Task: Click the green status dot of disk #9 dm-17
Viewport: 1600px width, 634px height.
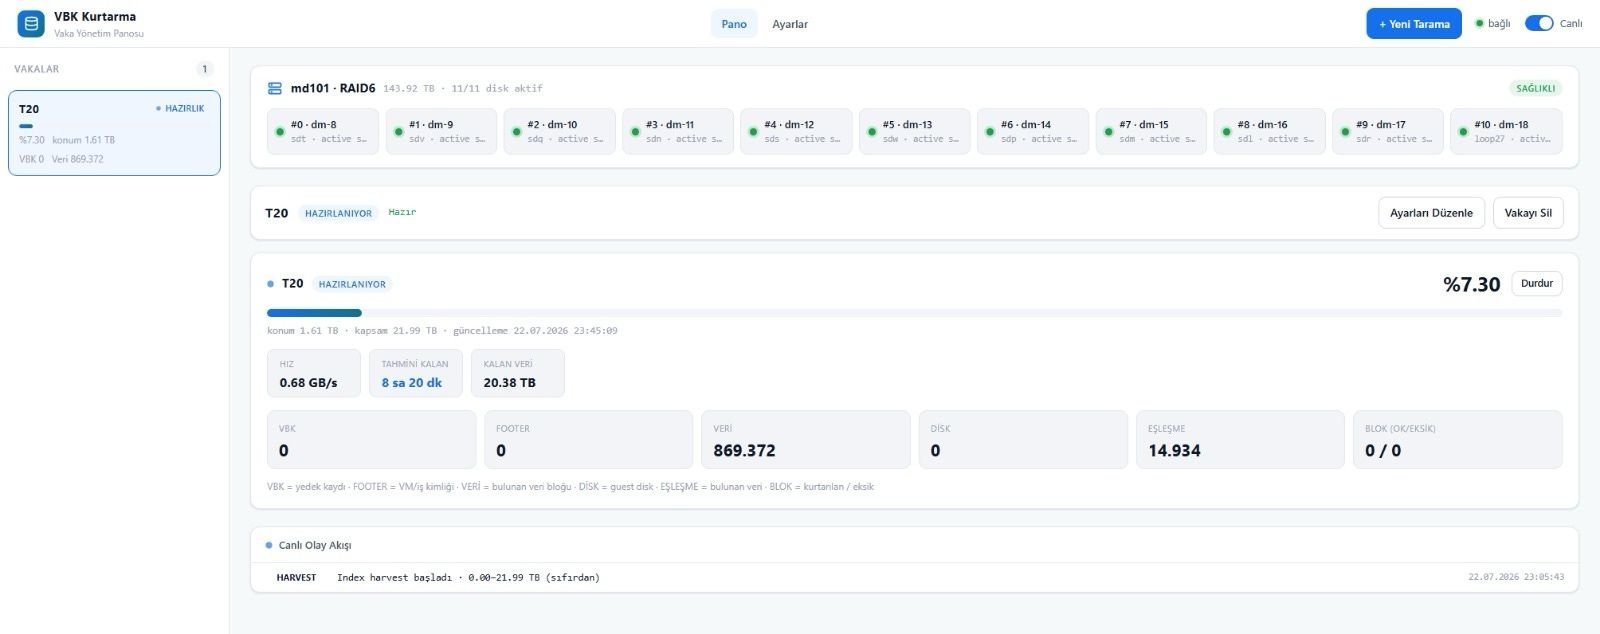Action: tap(1345, 132)
